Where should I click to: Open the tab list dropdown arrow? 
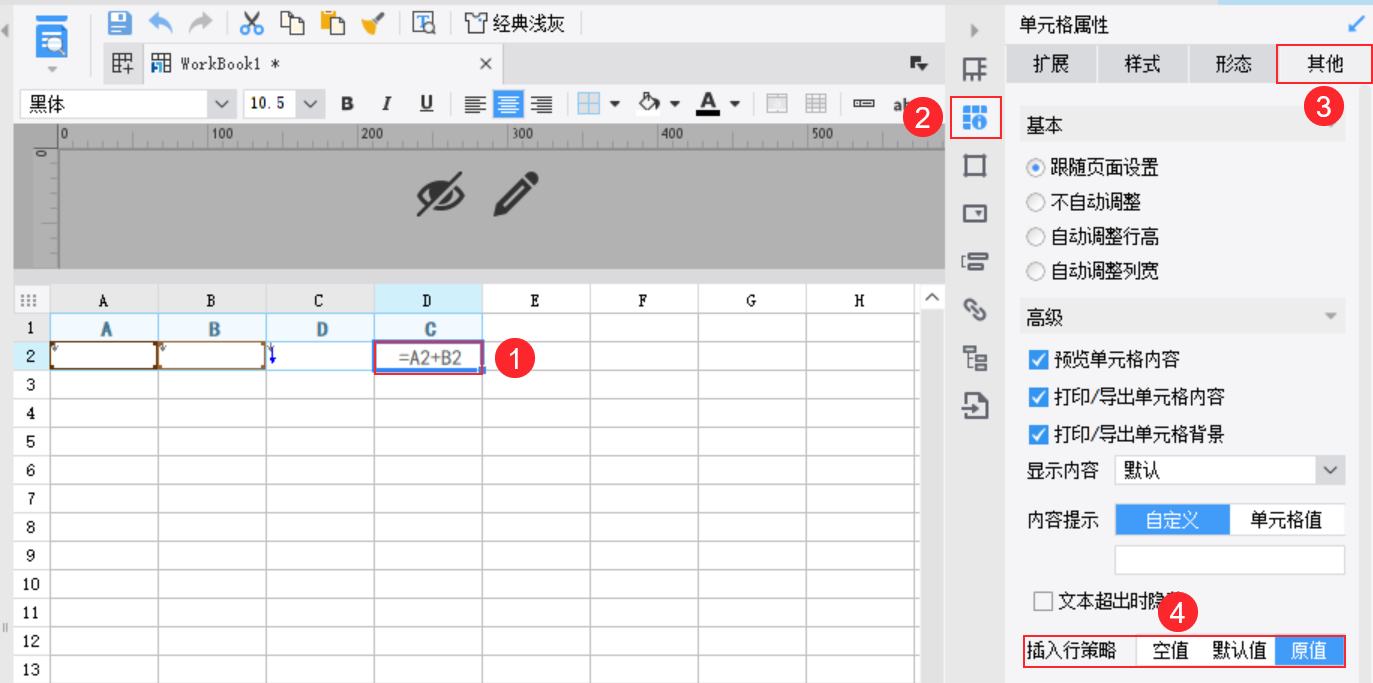918,64
